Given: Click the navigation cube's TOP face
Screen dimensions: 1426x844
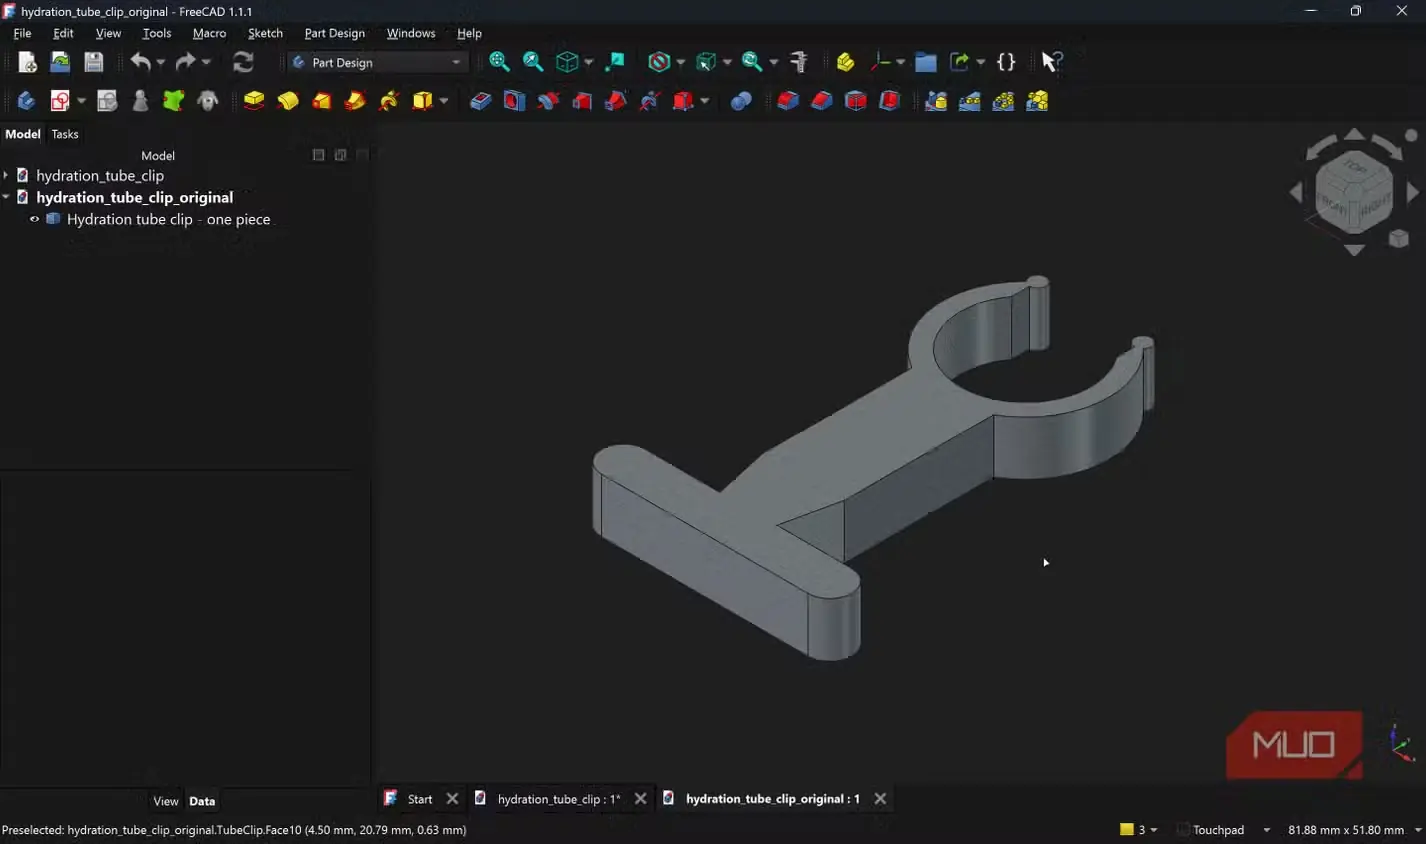Looking at the screenshot, I should 1356,168.
